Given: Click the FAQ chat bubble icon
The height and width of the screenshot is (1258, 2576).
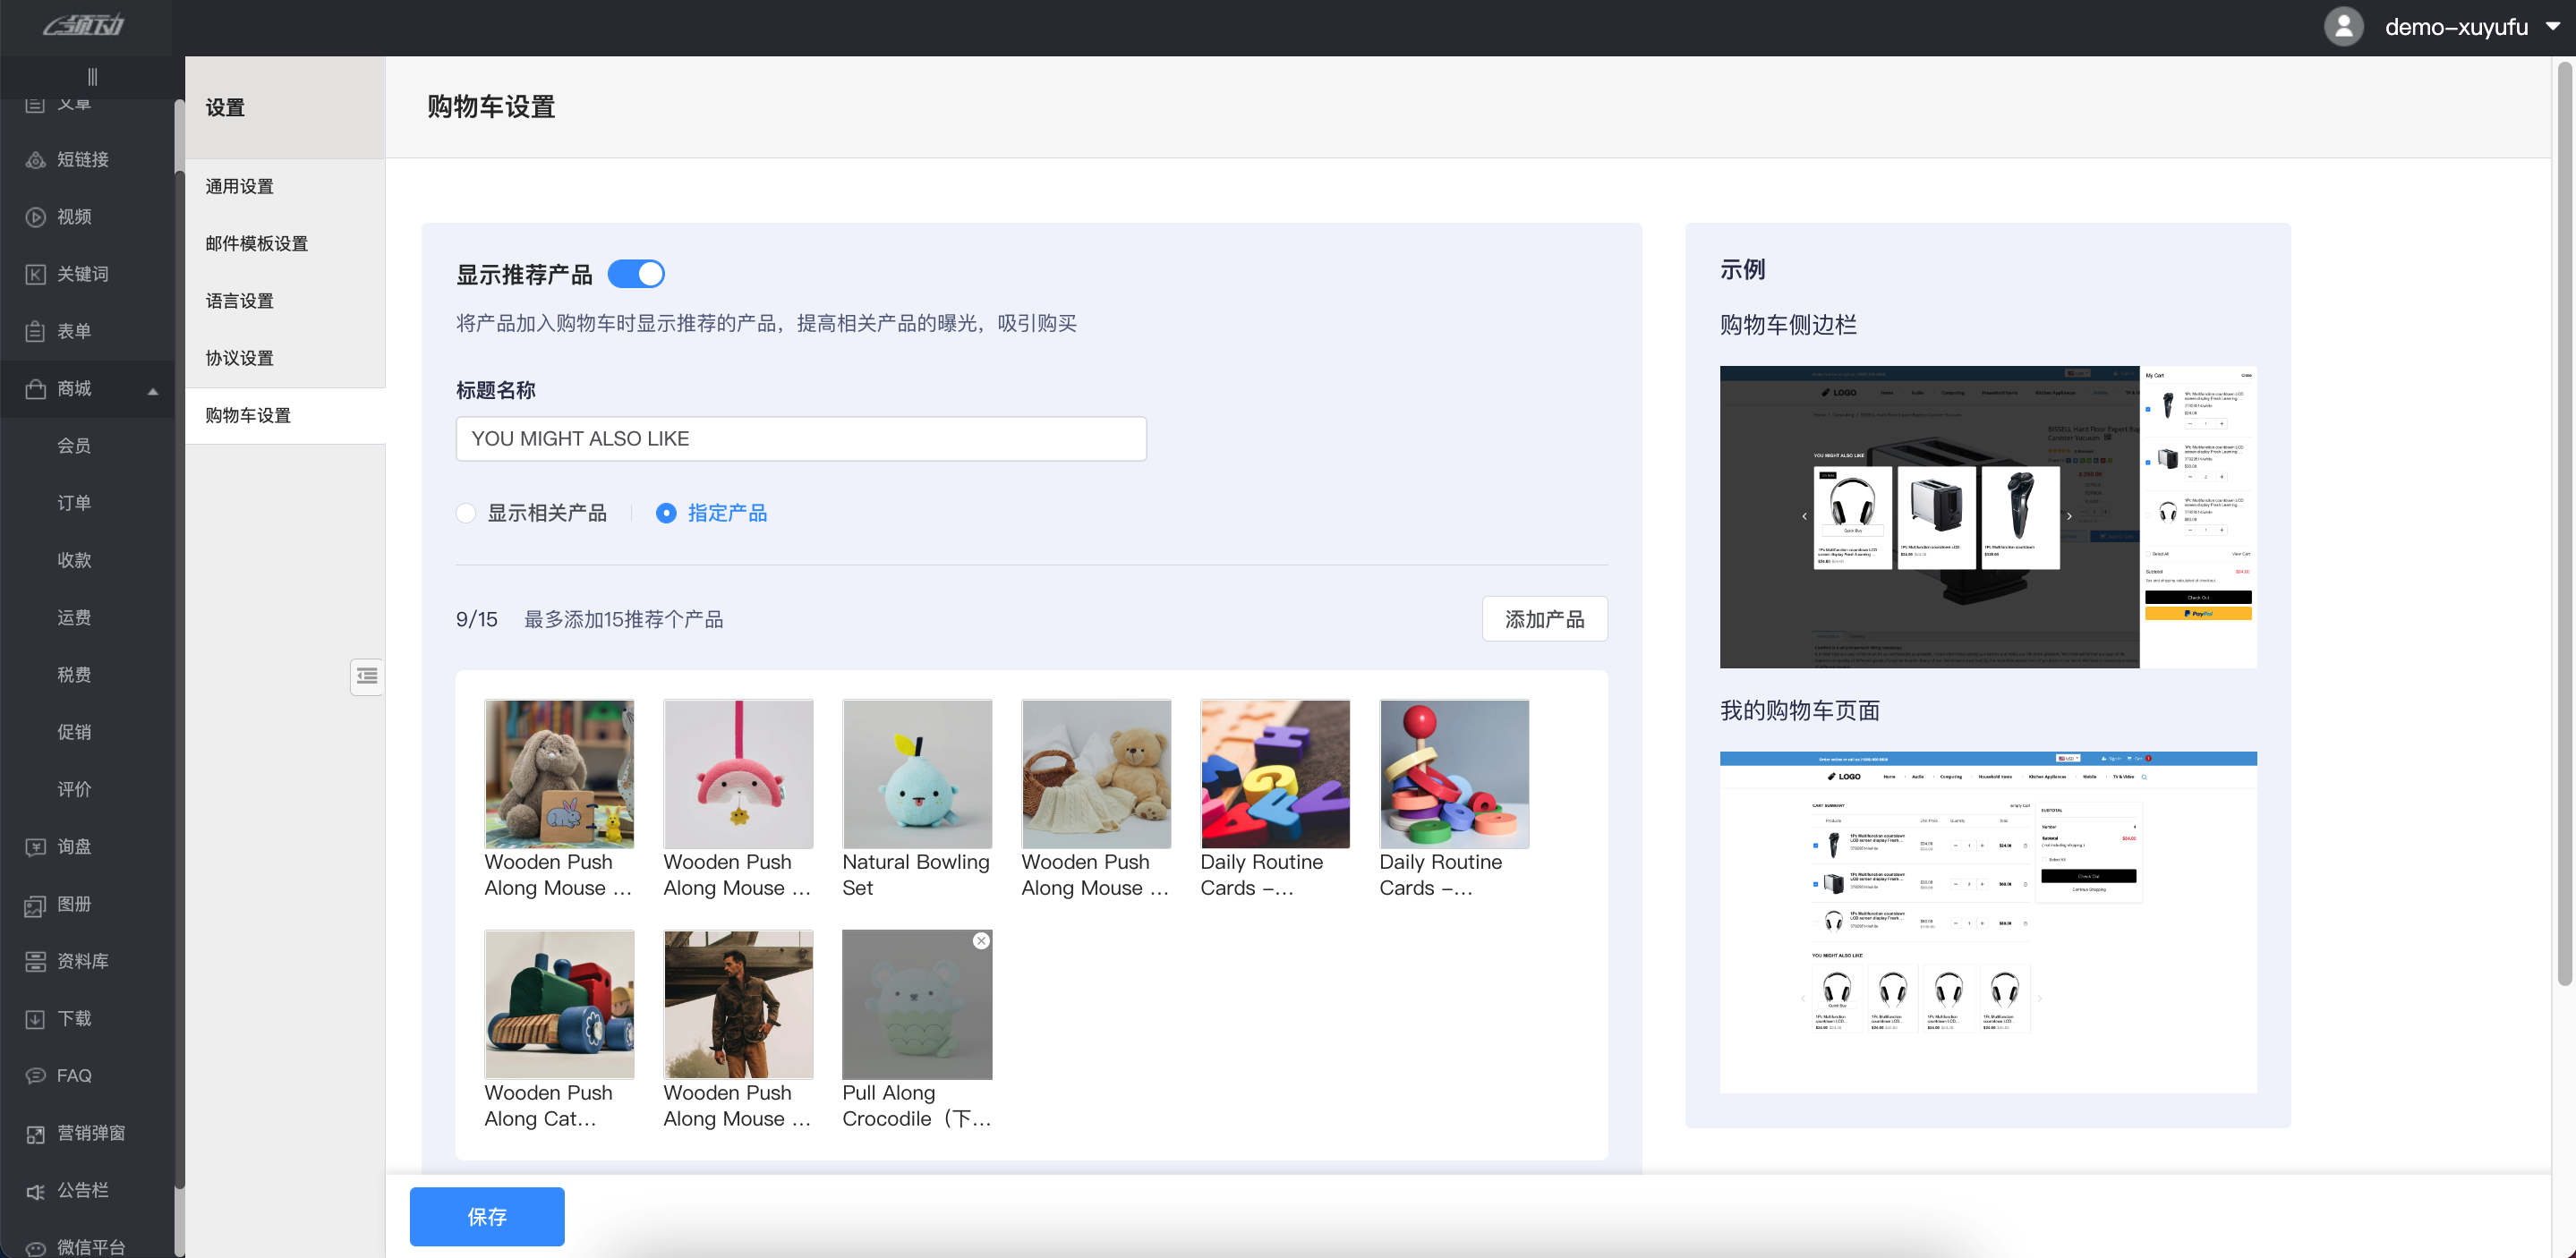Looking at the screenshot, I should pos(35,1076).
